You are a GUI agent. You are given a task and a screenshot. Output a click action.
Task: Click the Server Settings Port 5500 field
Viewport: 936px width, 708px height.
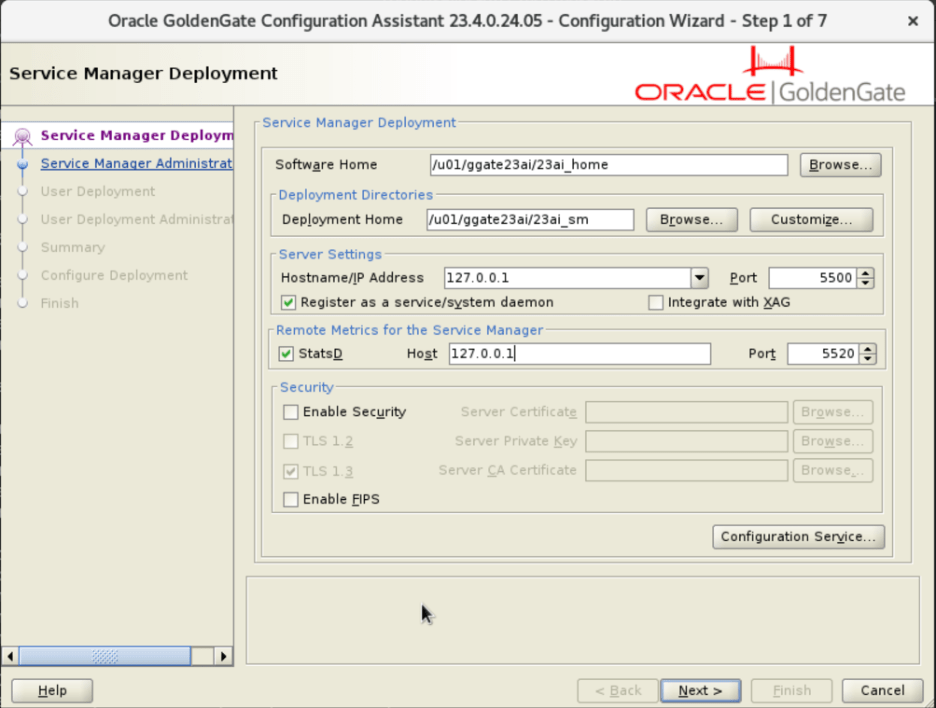point(812,278)
